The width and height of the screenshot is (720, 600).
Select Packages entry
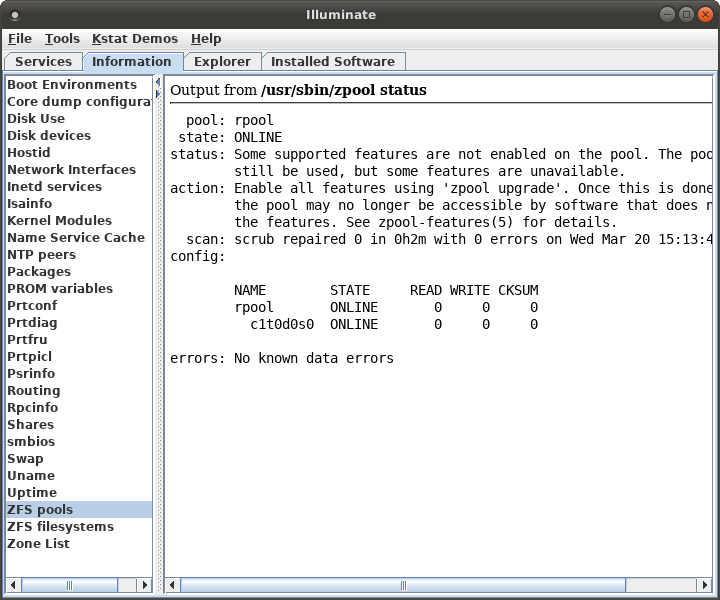79,271
